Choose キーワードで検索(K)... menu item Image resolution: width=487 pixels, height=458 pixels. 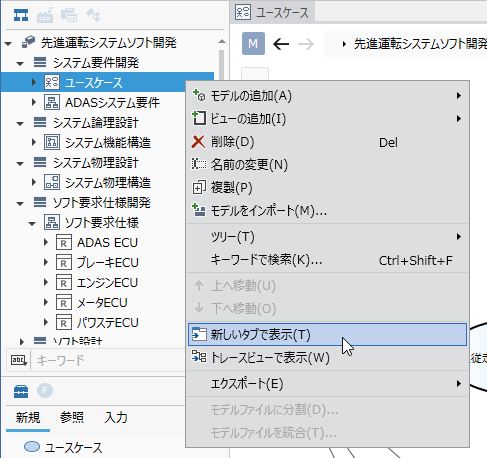(x=327, y=260)
